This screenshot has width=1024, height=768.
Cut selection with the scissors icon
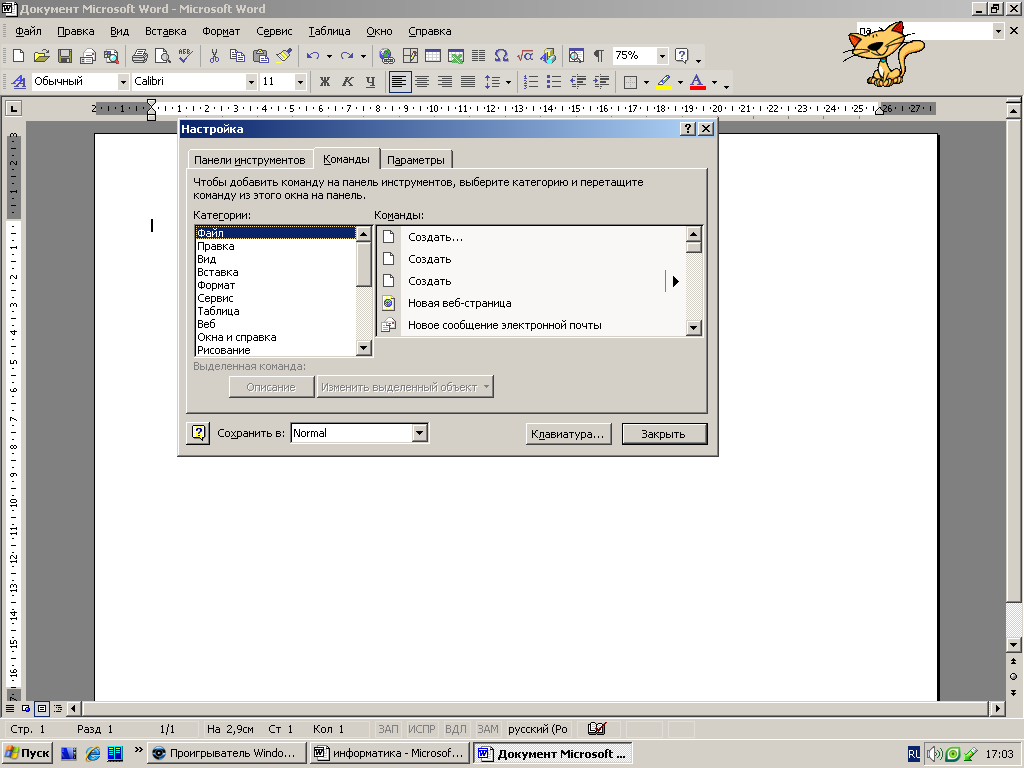tap(214, 56)
